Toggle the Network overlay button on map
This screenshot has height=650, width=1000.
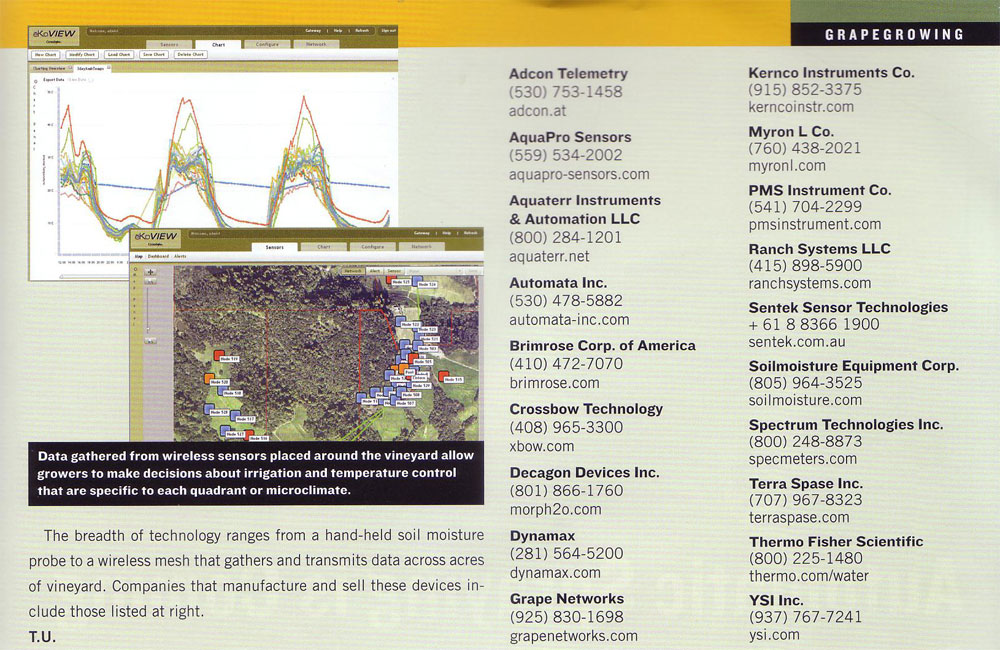click(x=353, y=271)
